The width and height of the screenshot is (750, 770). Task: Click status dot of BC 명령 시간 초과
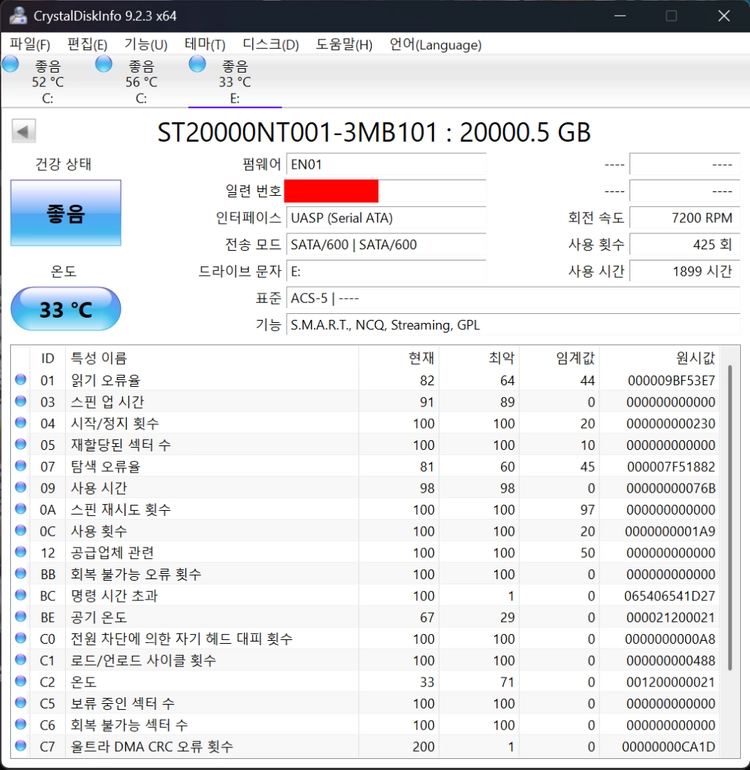(21, 595)
